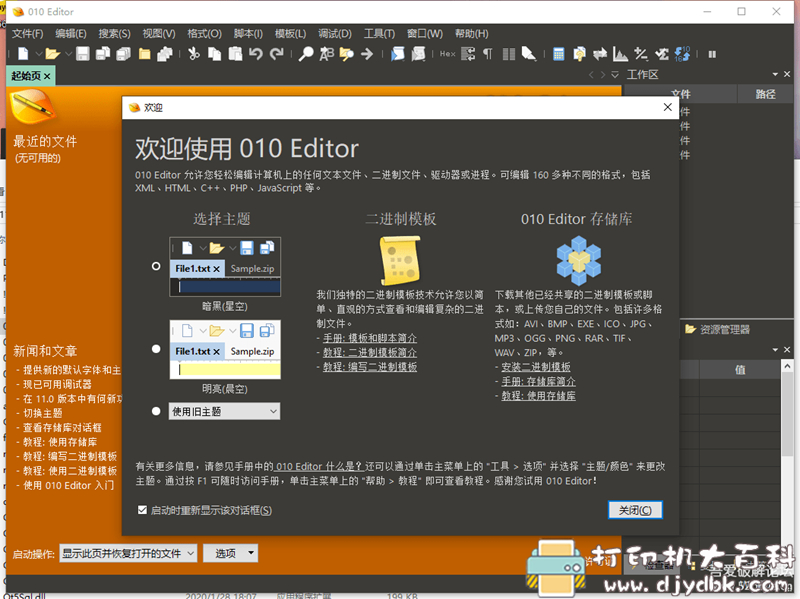
Task: Open news item 切换主题
Action: pos(43,413)
